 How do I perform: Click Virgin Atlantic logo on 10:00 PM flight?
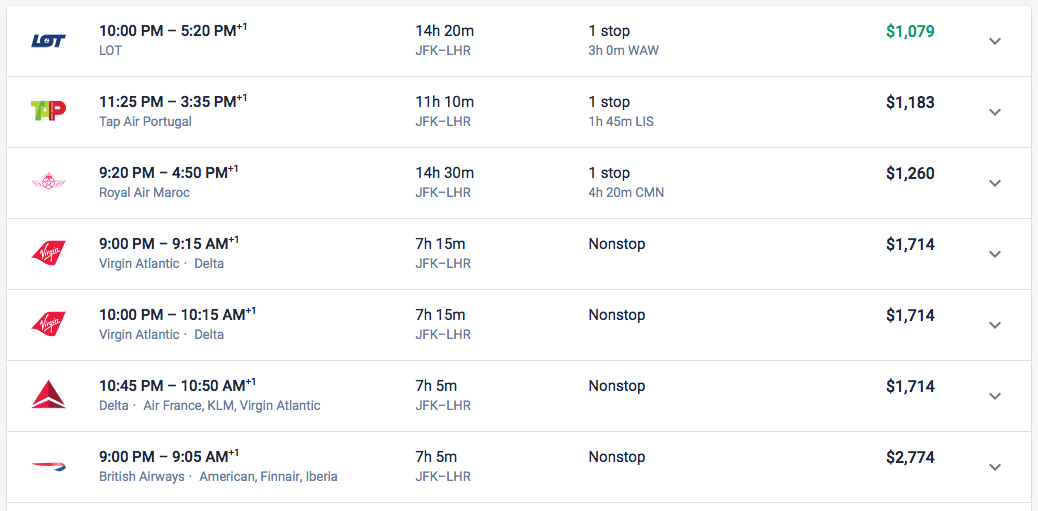tap(48, 324)
